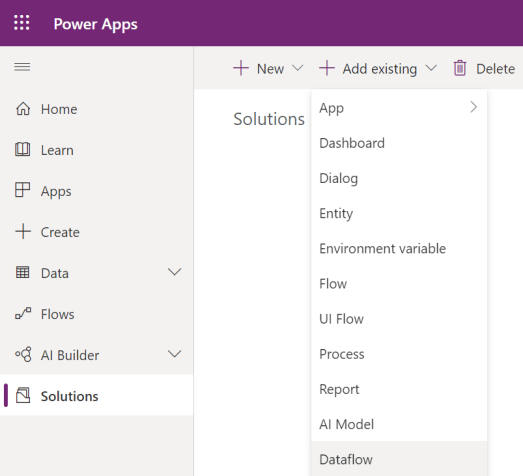The width and height of the screenshot is (523, 476).
Task: Click the Create plus icon in sidebar
Action: 23,231
